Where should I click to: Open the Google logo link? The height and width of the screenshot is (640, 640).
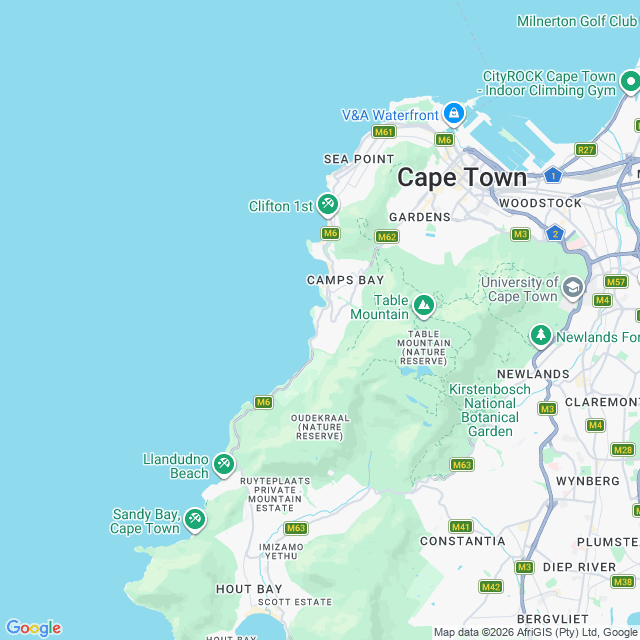click(33, 628)
